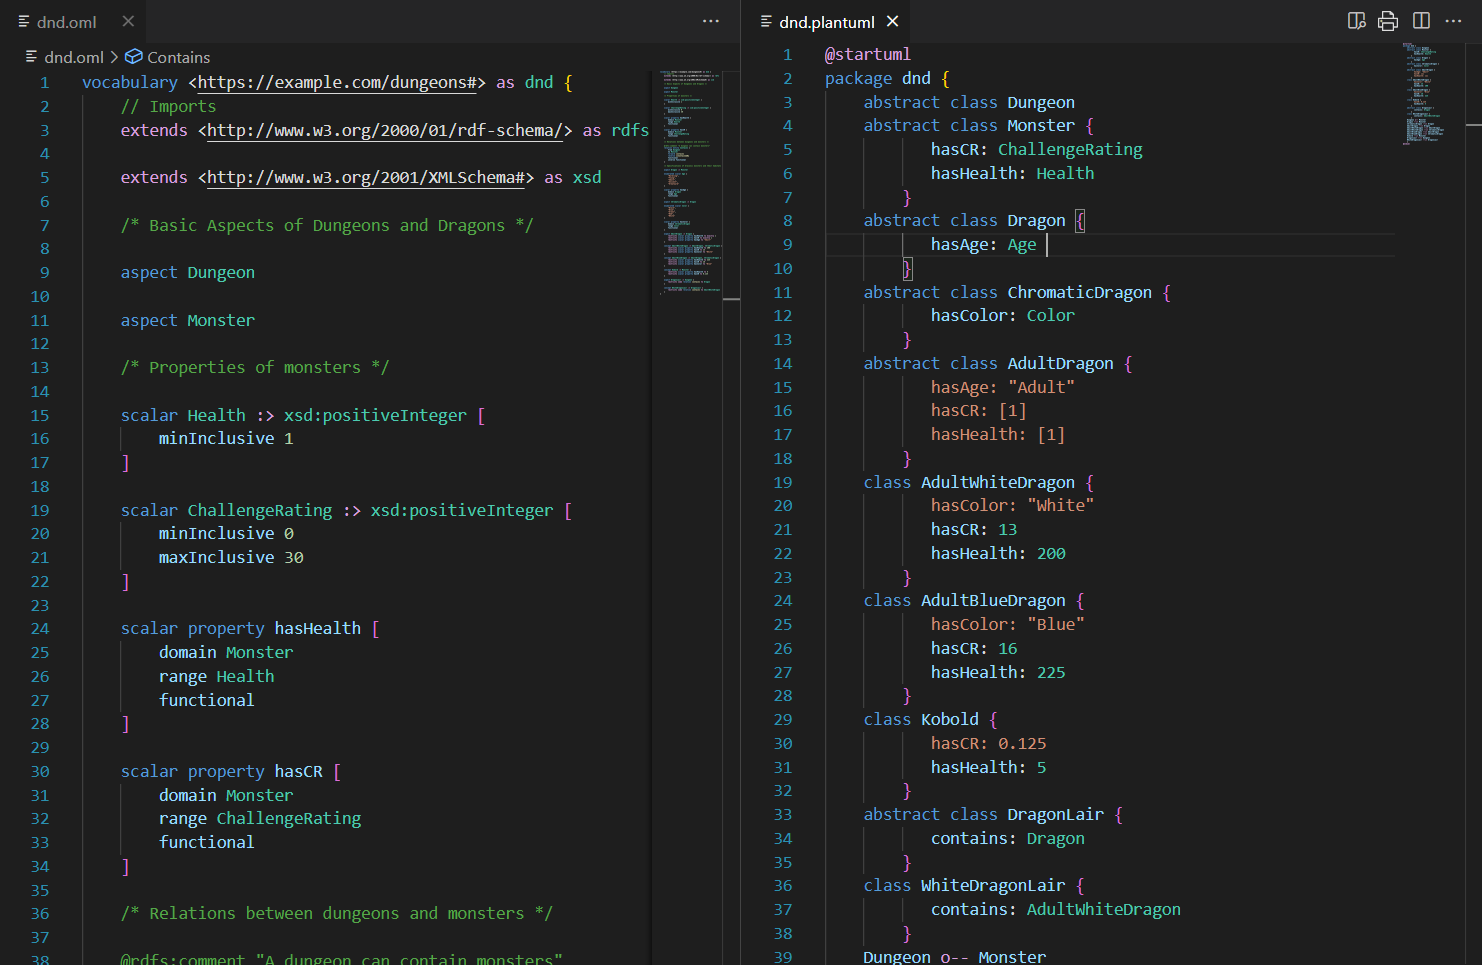
Task: Follow the example.com/dungeons# link
Action: (337, 82)
